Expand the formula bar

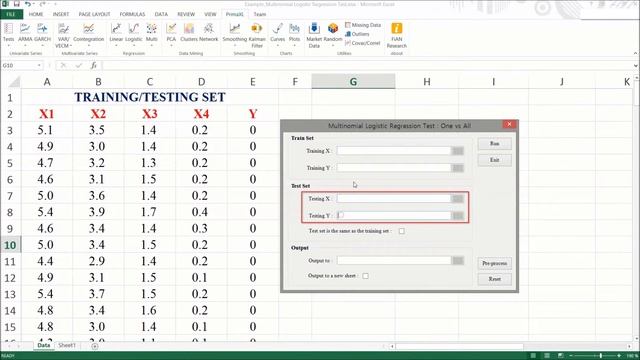coord(636,65)
